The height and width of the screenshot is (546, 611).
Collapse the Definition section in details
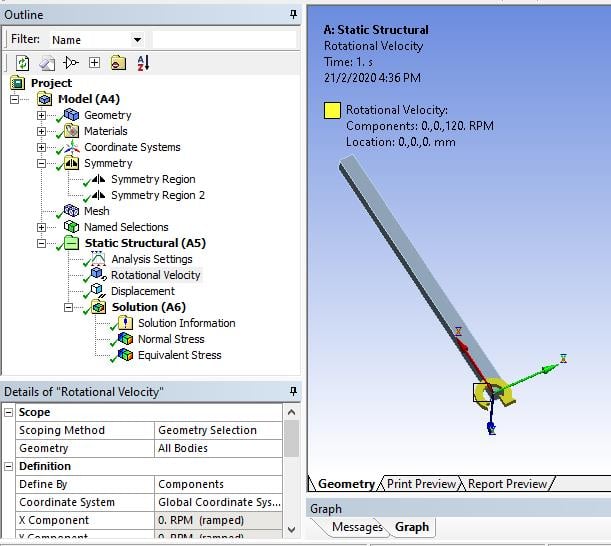point(9,466)
